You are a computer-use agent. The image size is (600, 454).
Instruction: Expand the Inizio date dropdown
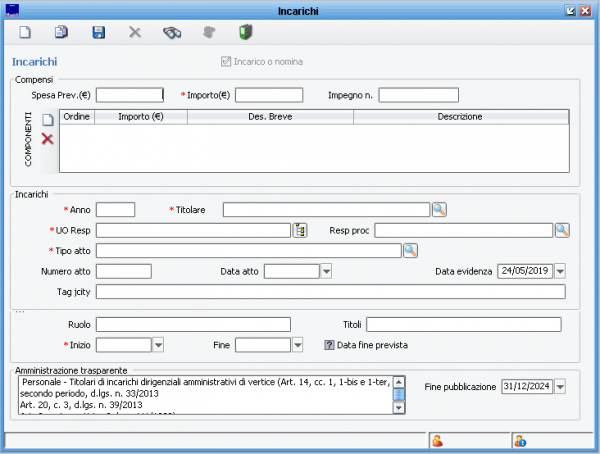pyautogui.click(x=158, y=345)
